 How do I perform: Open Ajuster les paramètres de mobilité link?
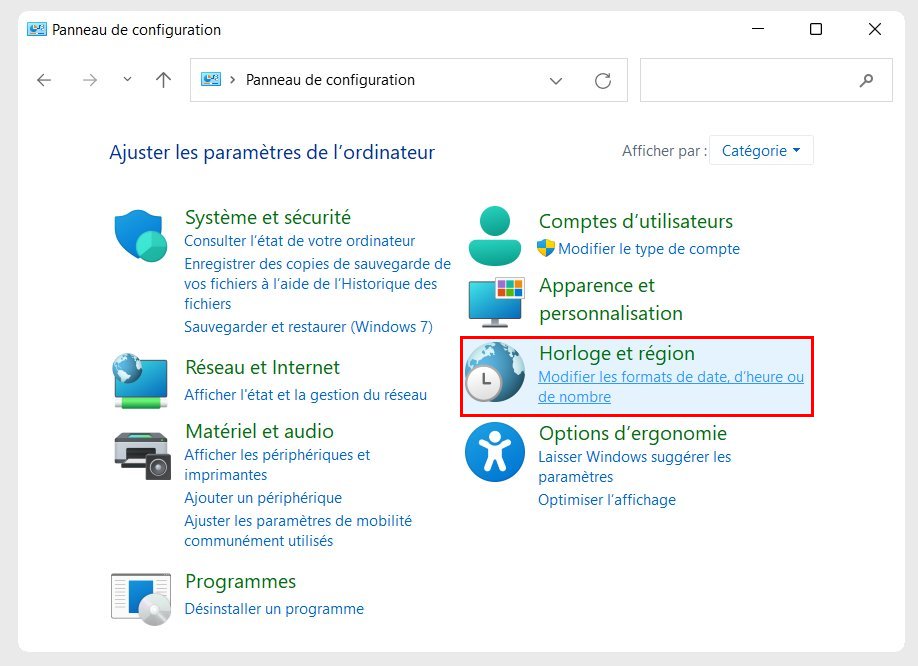(x=298, y=531)
